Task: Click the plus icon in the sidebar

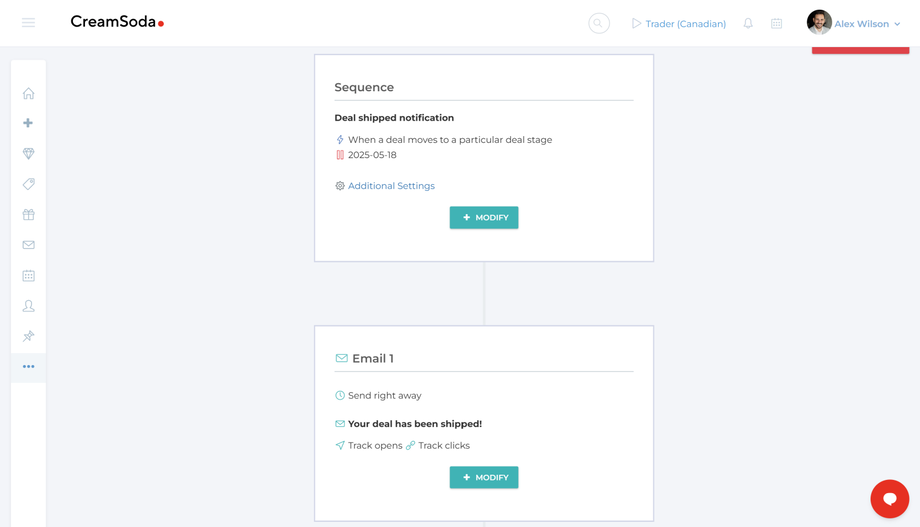Action: (x=28, y=123)
